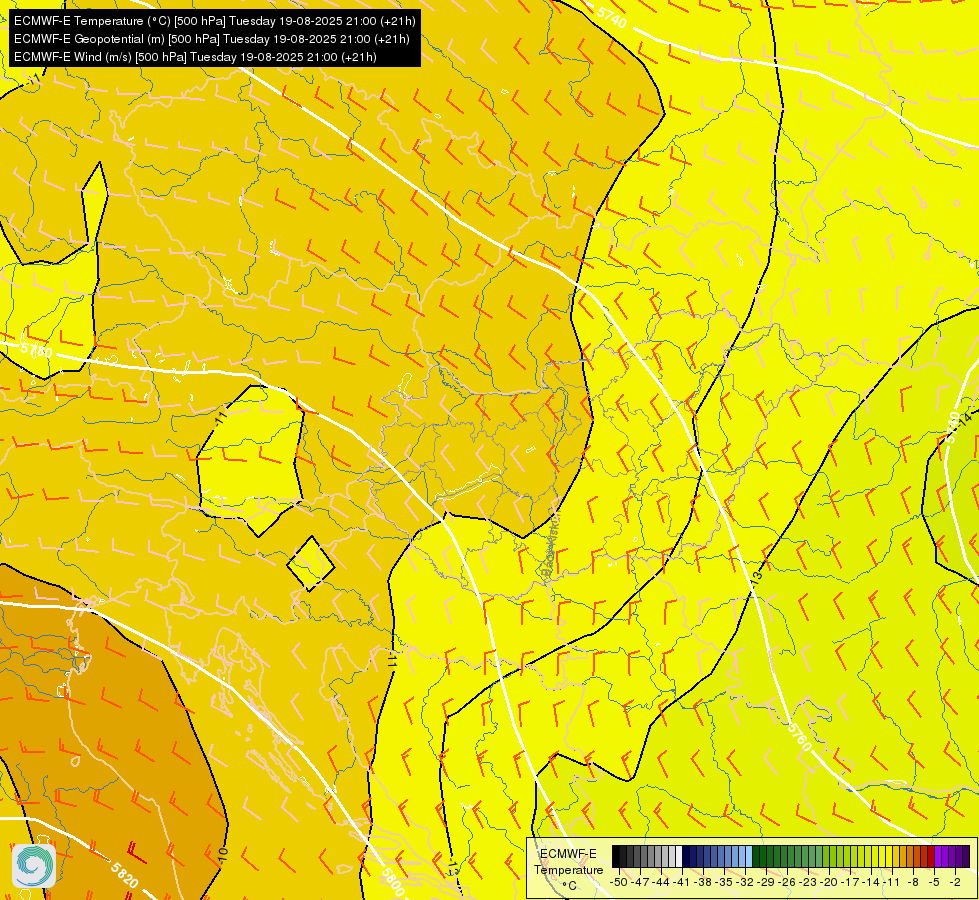Viewport: 979px width, 900px height.
Task: Click the legend's '°C' unit label
Action: click(569, 886)
